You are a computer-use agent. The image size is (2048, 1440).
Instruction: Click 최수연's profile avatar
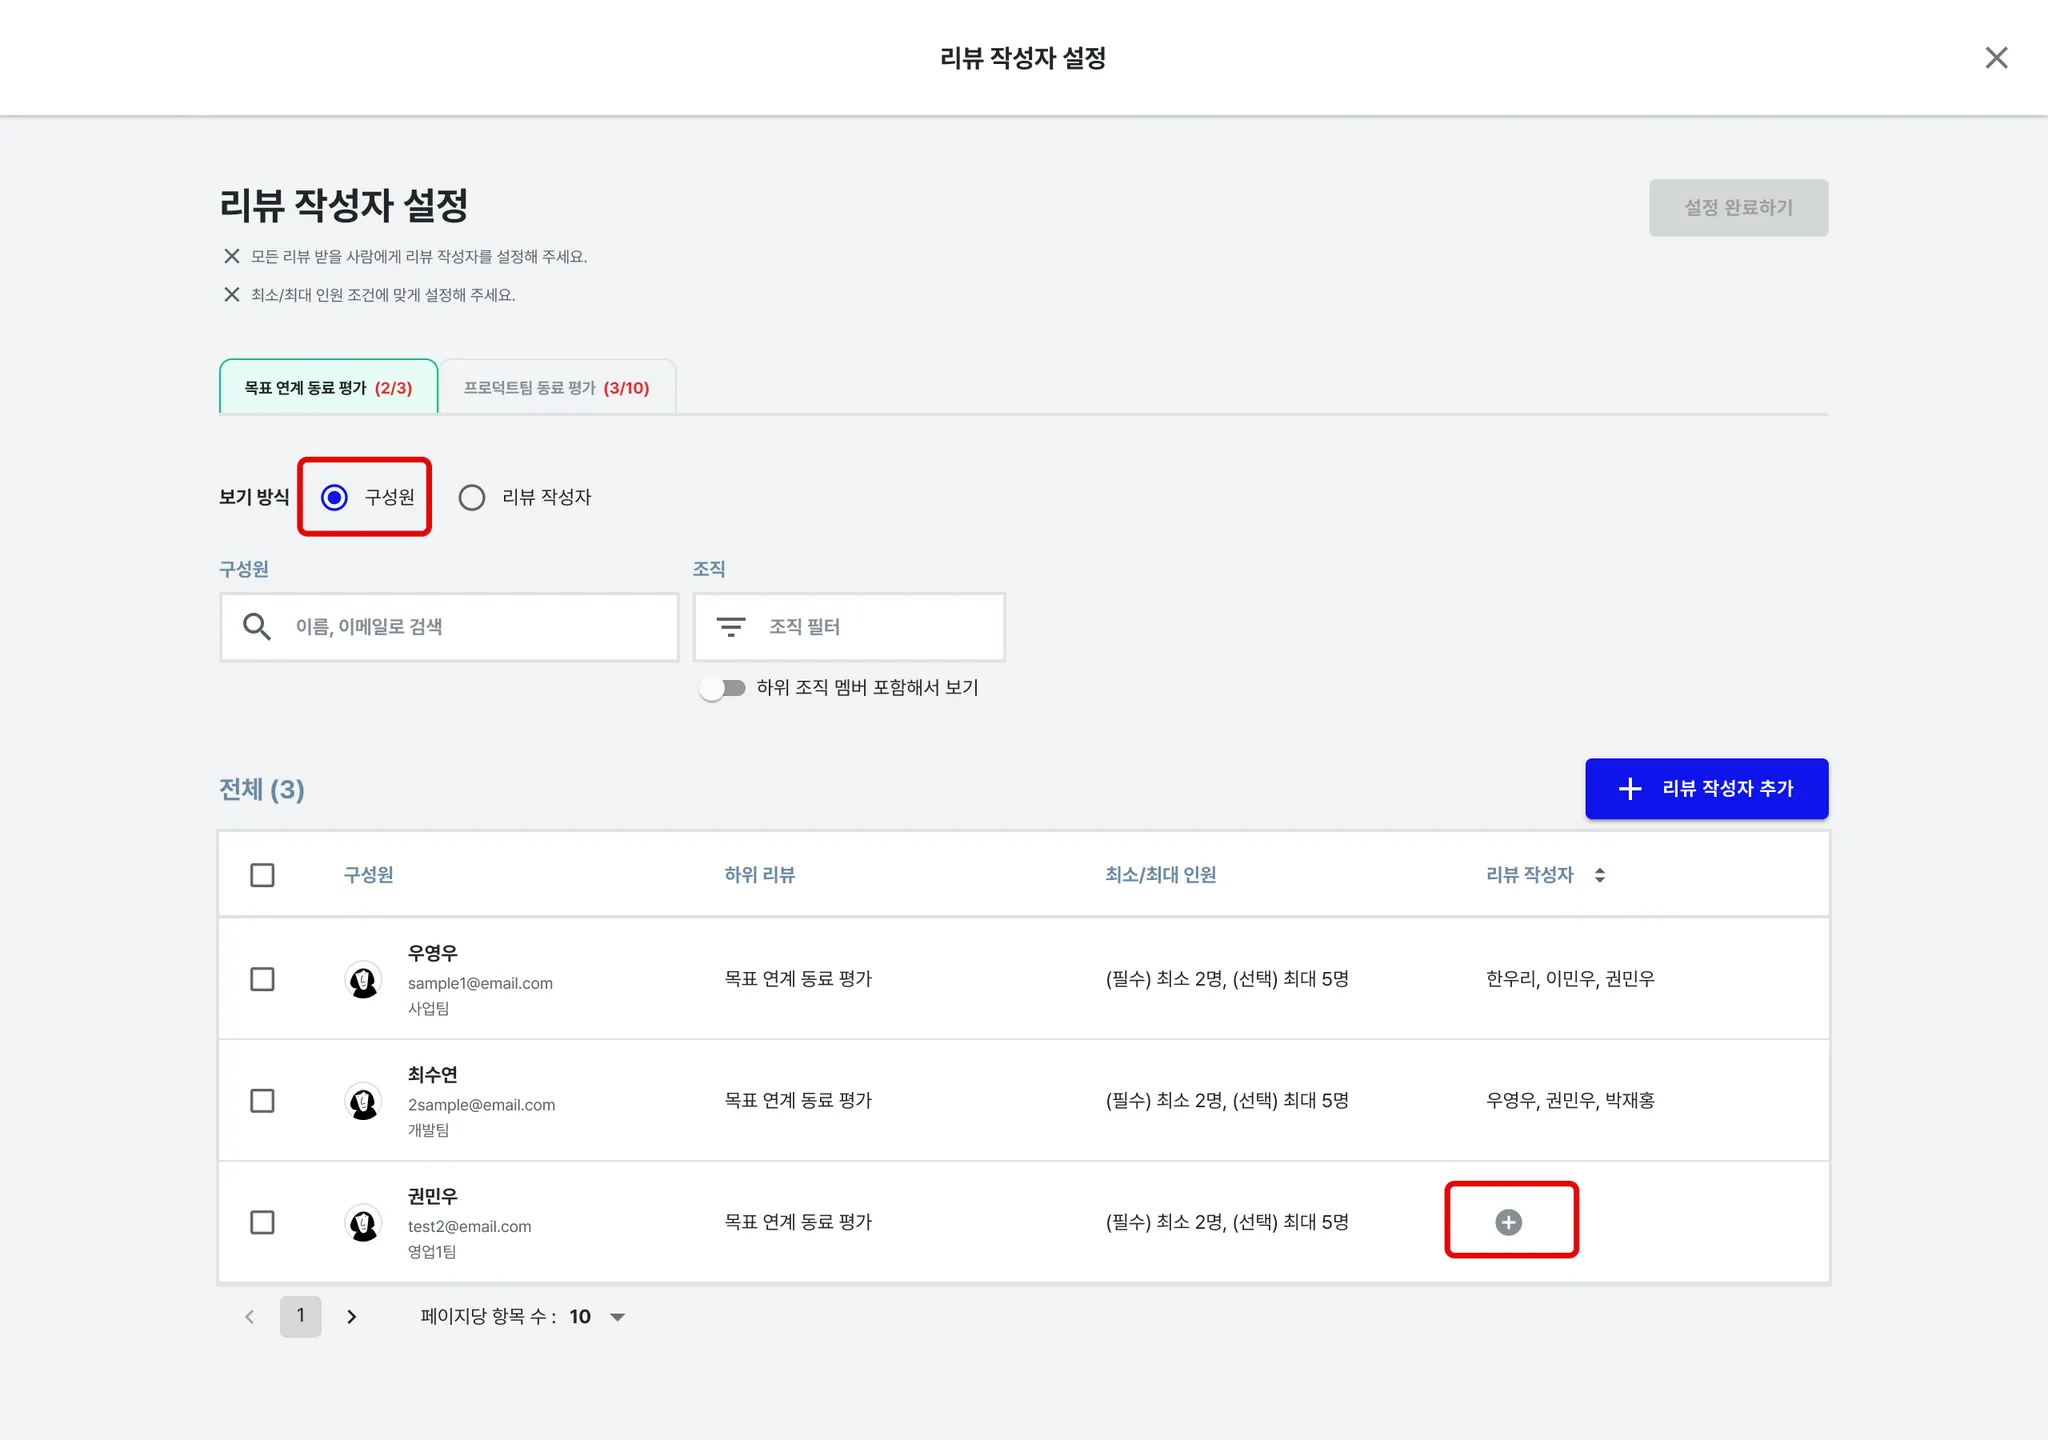[363, 1102]
